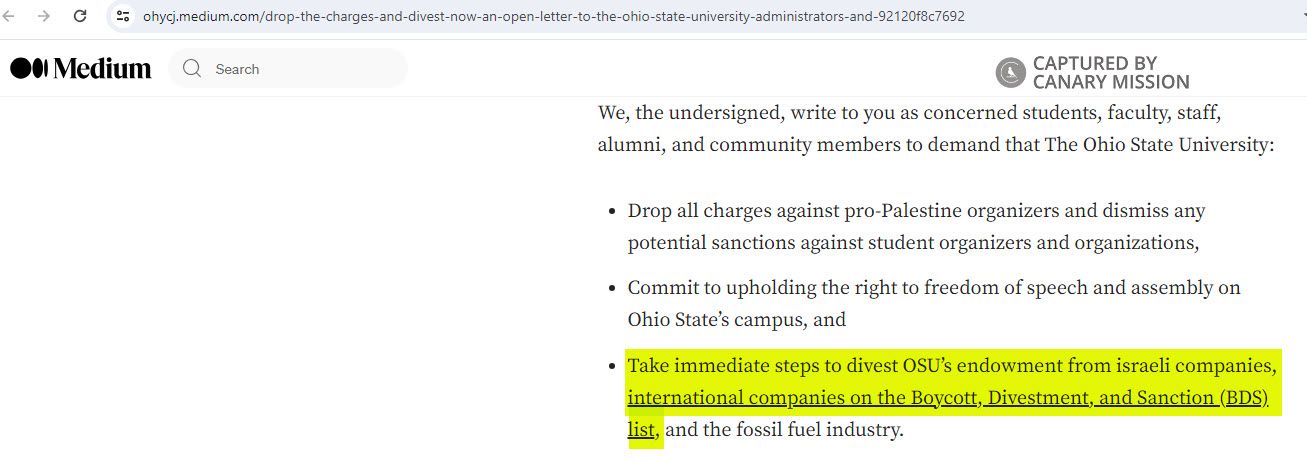Click the magnifying glass search icon

coord(192,69)
